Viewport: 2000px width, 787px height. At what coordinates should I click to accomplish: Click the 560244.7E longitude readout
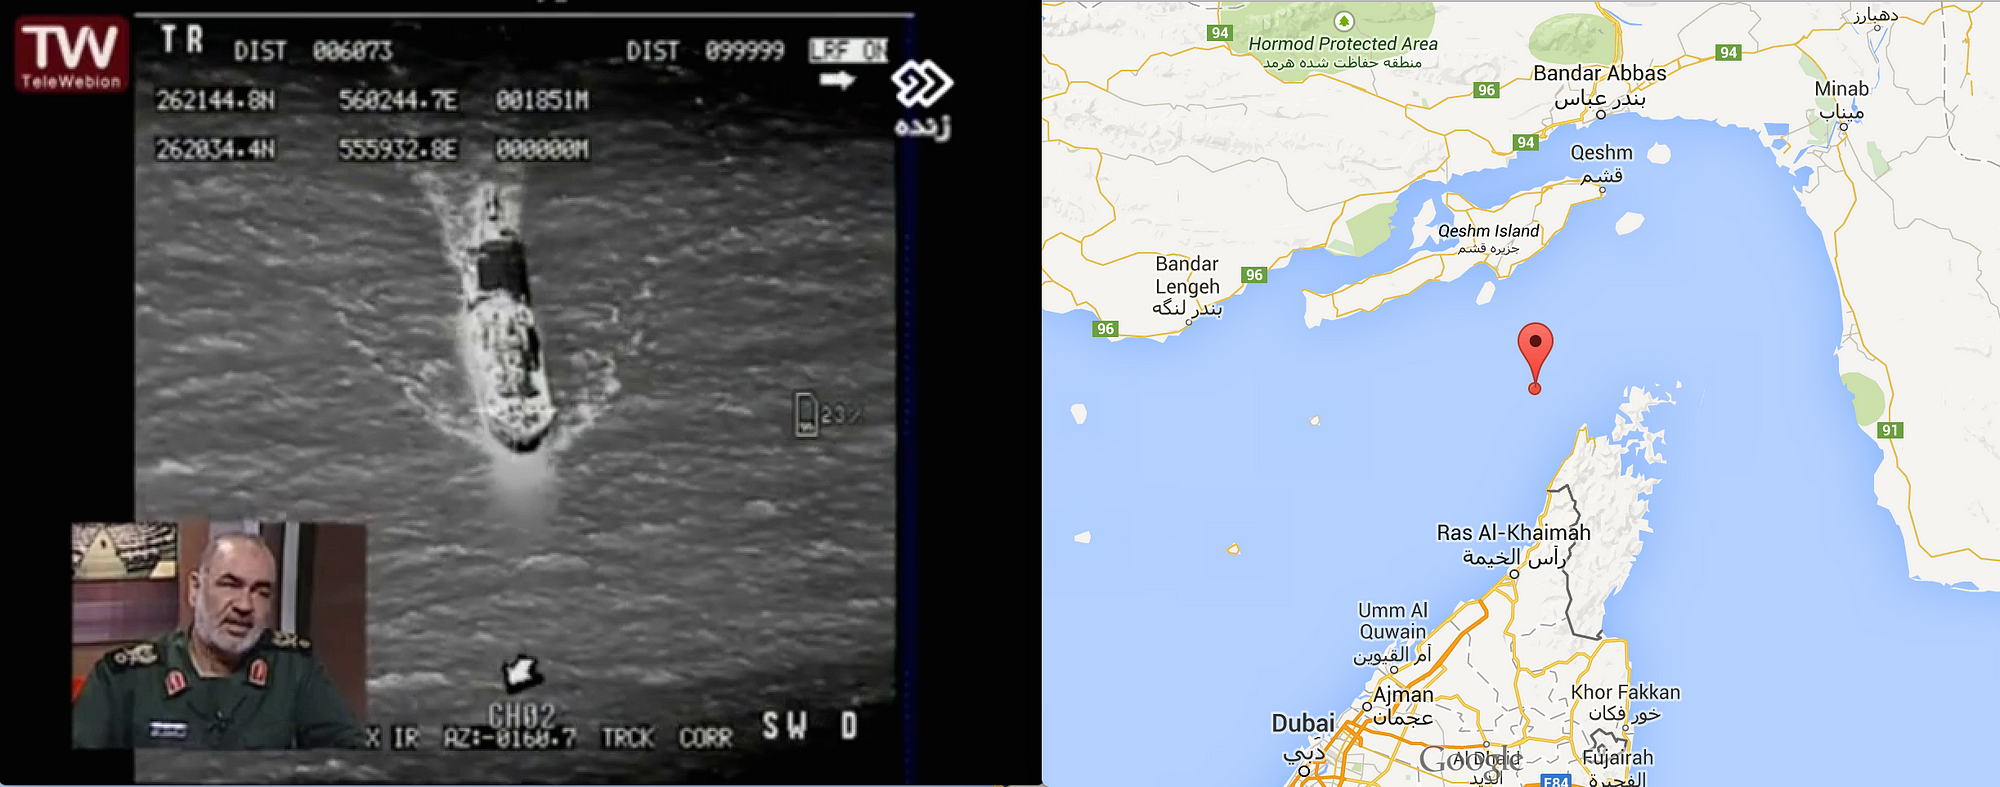[x=398, y=100]
